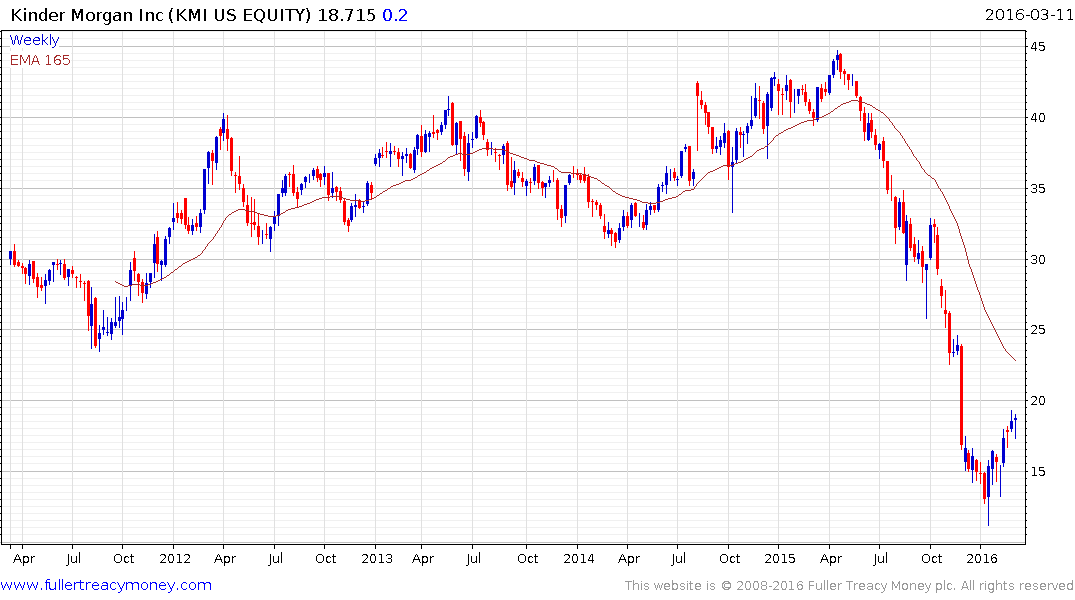Click the 30 price axis label
This screenshot has height=600, width=1075.
1038,259
